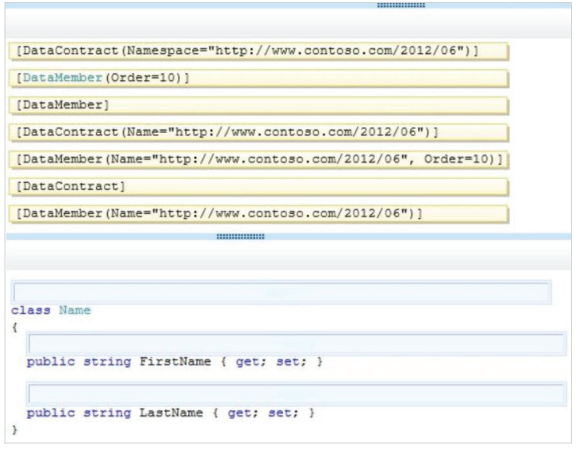Select DataMember with Name and Order=10 block
The width and height of the screenshot is (577, 453).
[x=259, y=159]
